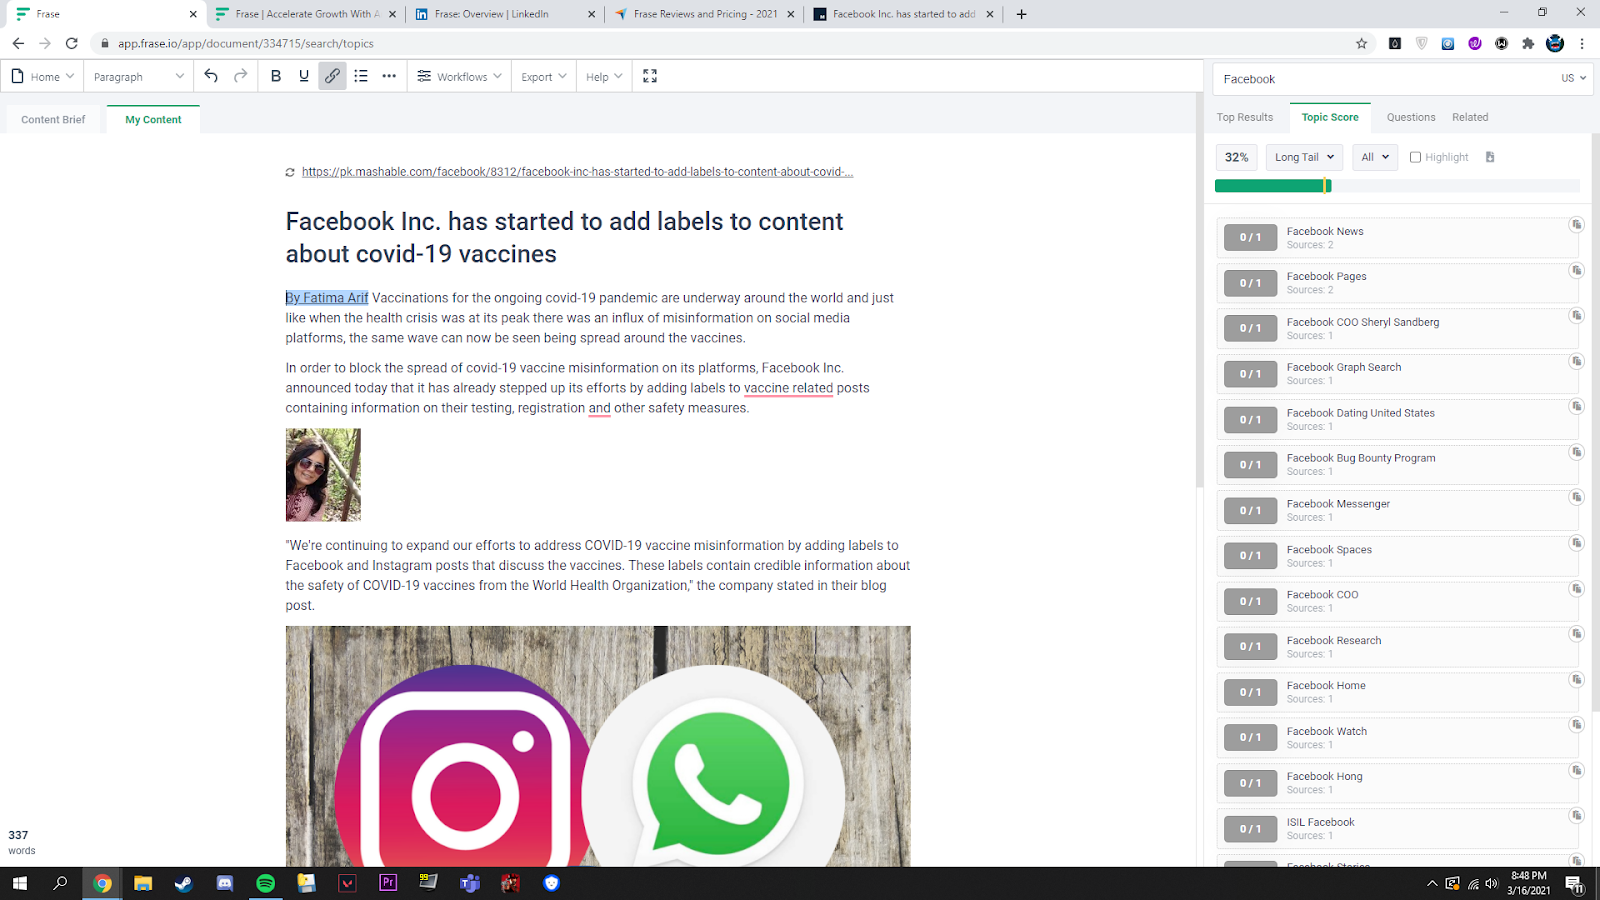Screen dimensions: 1600x900
Task: Open the mashable source URL link
Action: pyautogui.click(x=577, y=172)
